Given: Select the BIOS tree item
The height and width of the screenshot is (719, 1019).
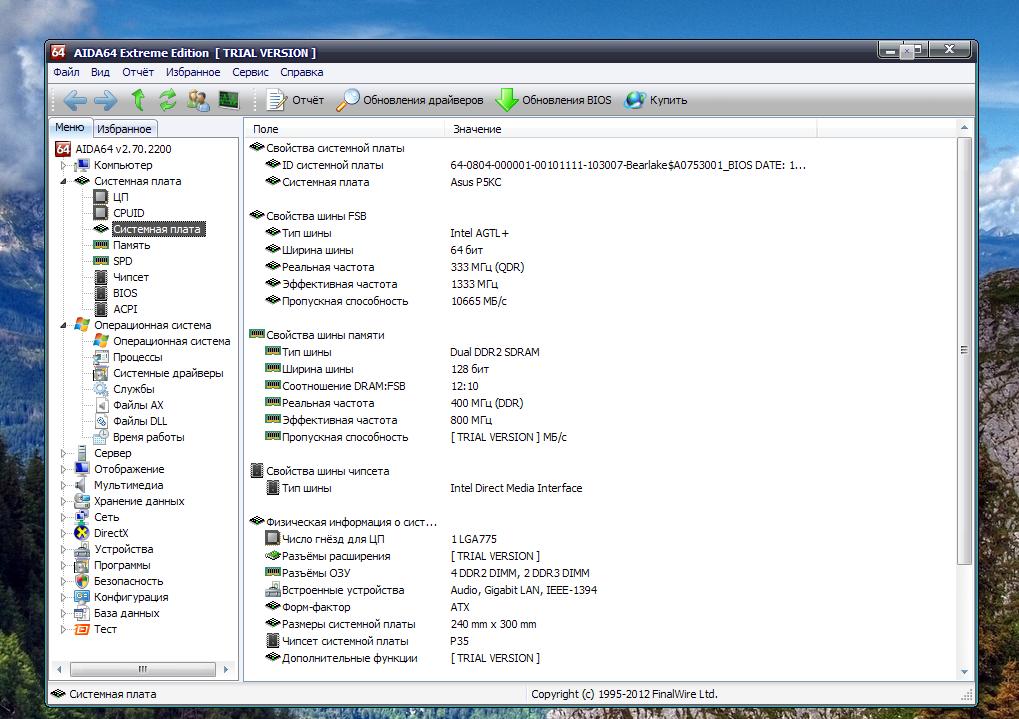Looking at the screenshot, I should click(125, 293).
